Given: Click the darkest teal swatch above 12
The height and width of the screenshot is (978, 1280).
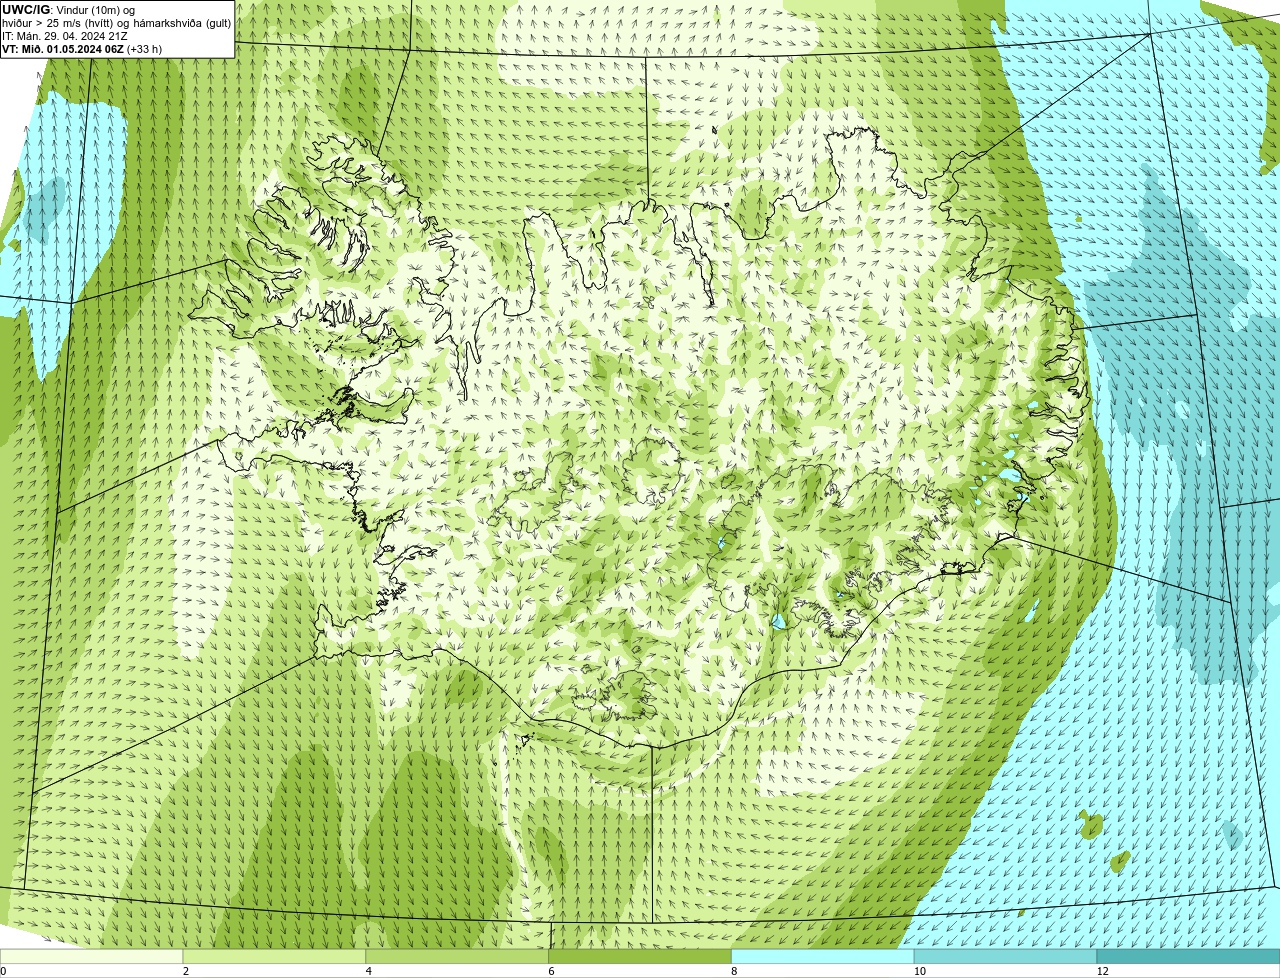Looking at the screenshot, I should (1188, 956).
